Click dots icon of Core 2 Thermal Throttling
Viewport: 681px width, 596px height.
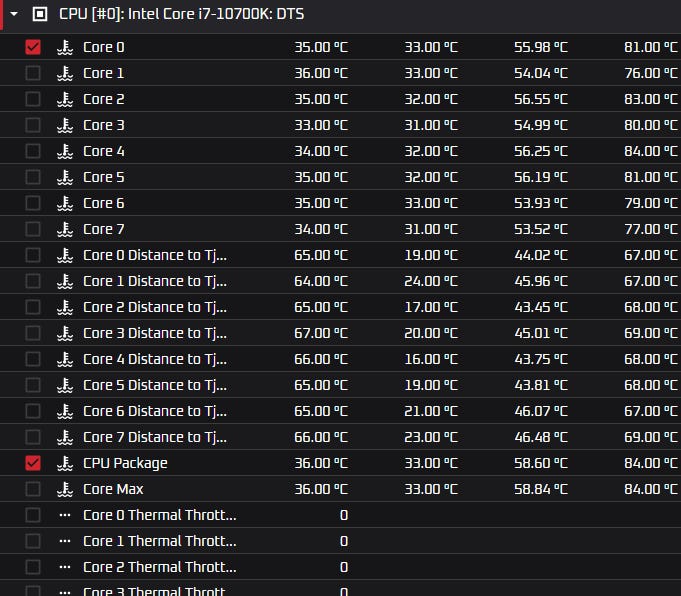click(65, 567)
